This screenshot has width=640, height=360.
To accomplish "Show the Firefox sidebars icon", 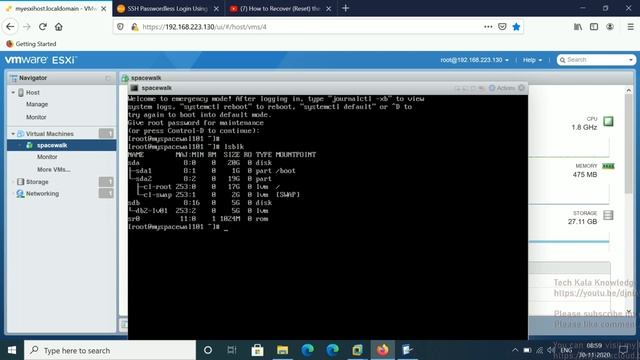I will 594,27.
